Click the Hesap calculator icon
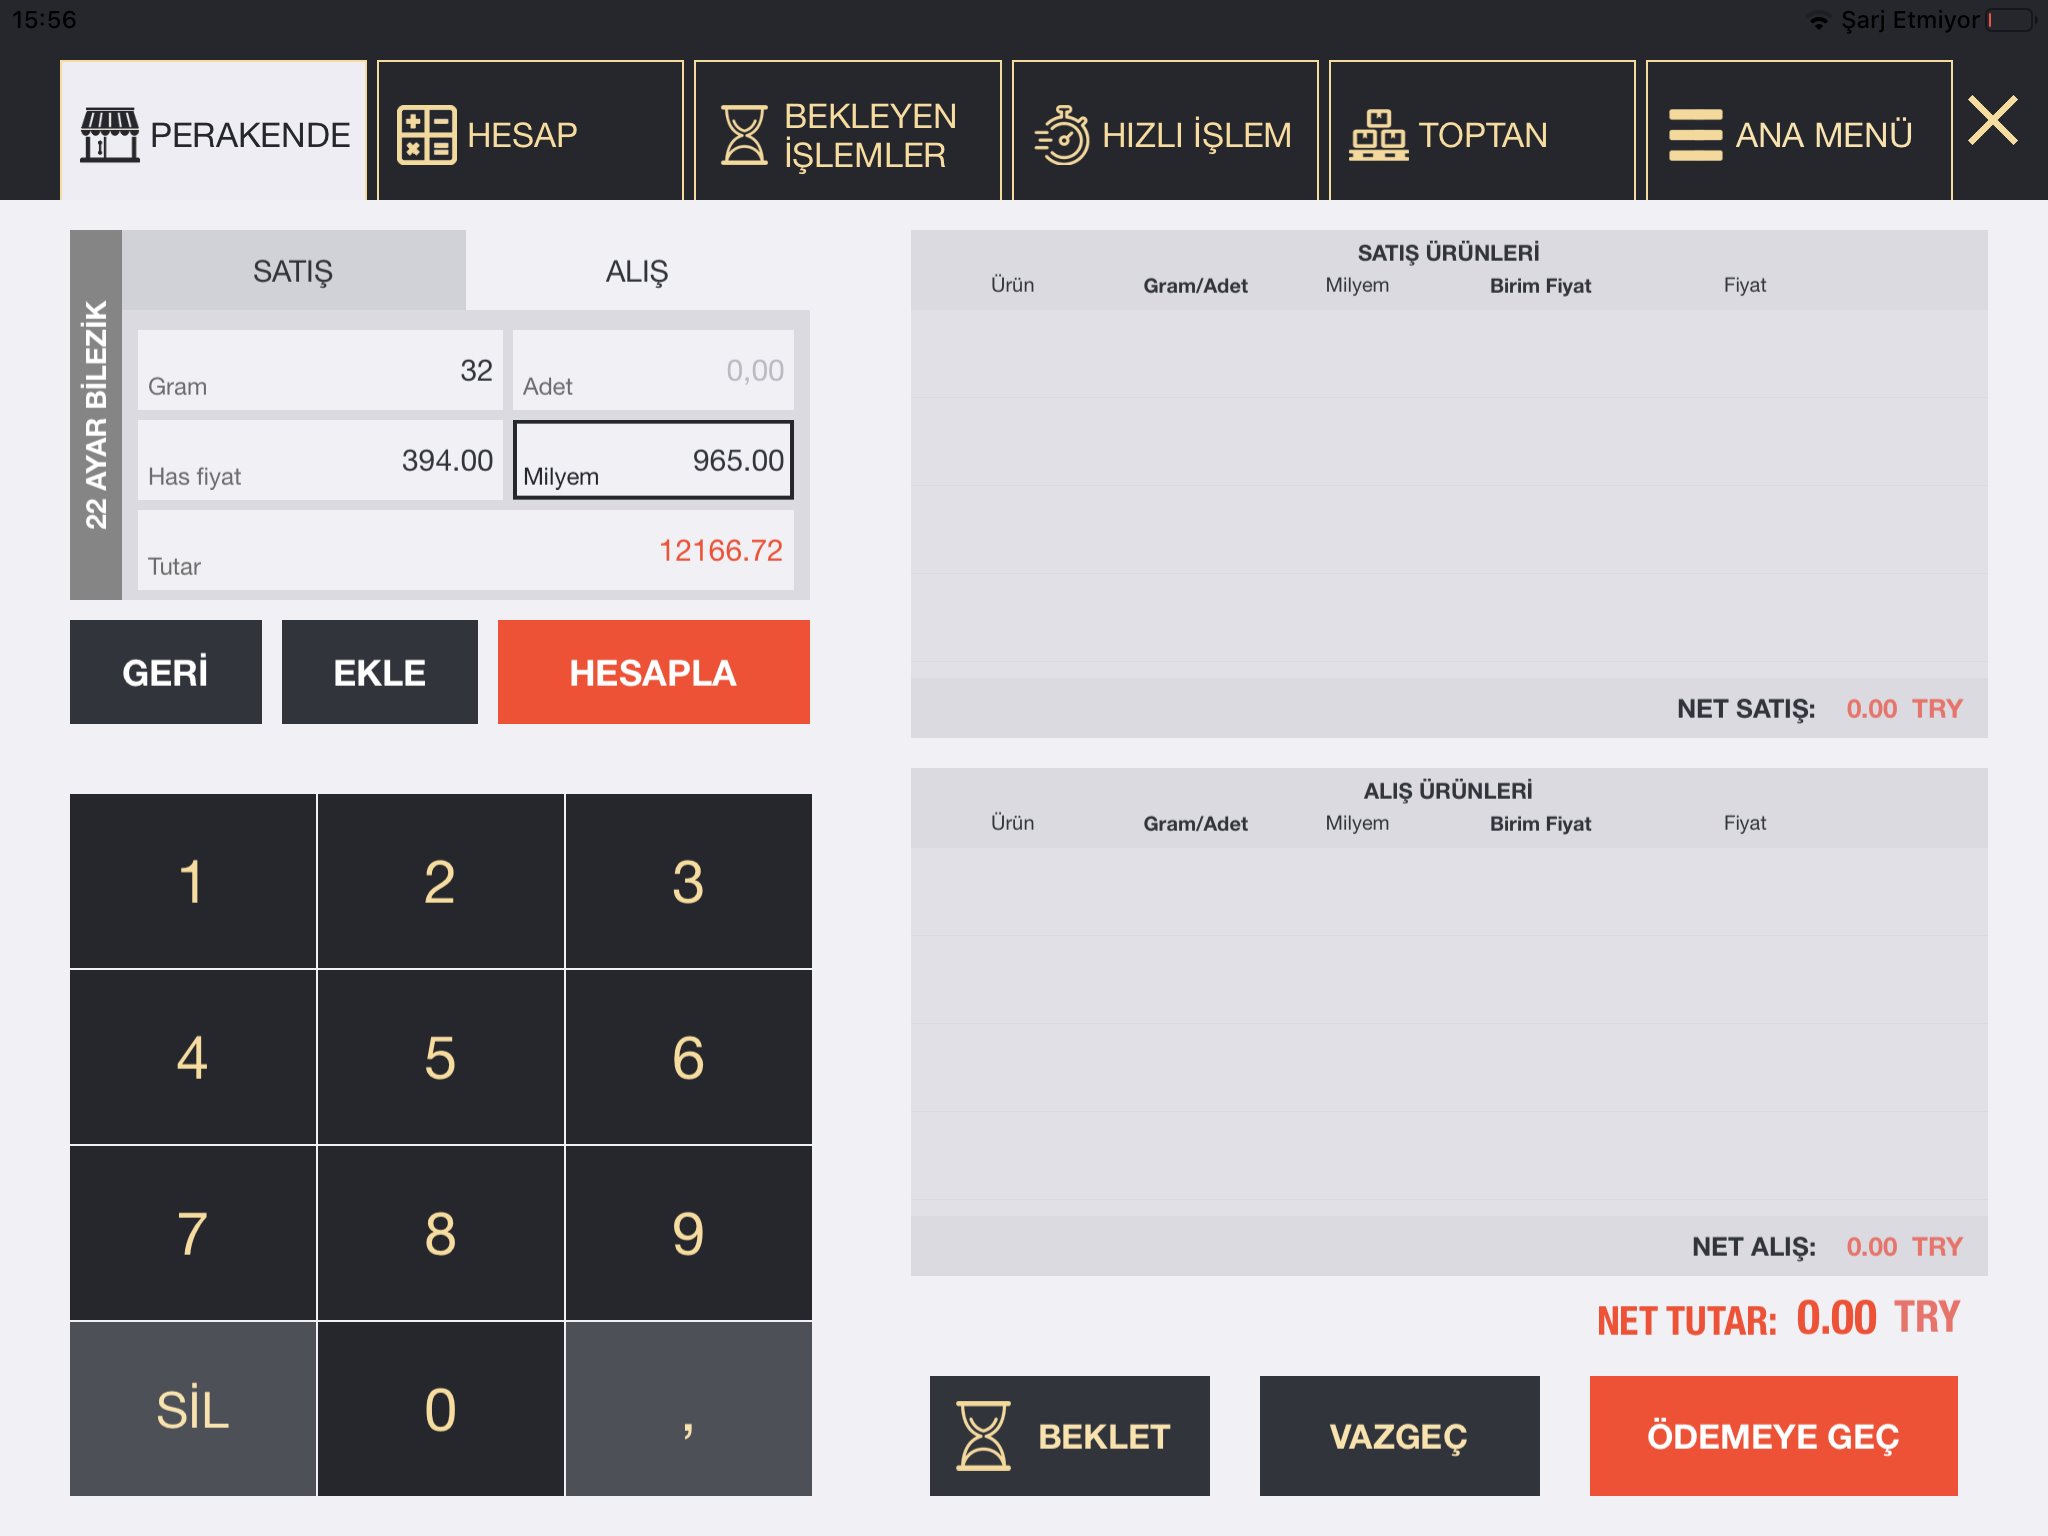2048x1536 pixels. click(x=427, y=134)
